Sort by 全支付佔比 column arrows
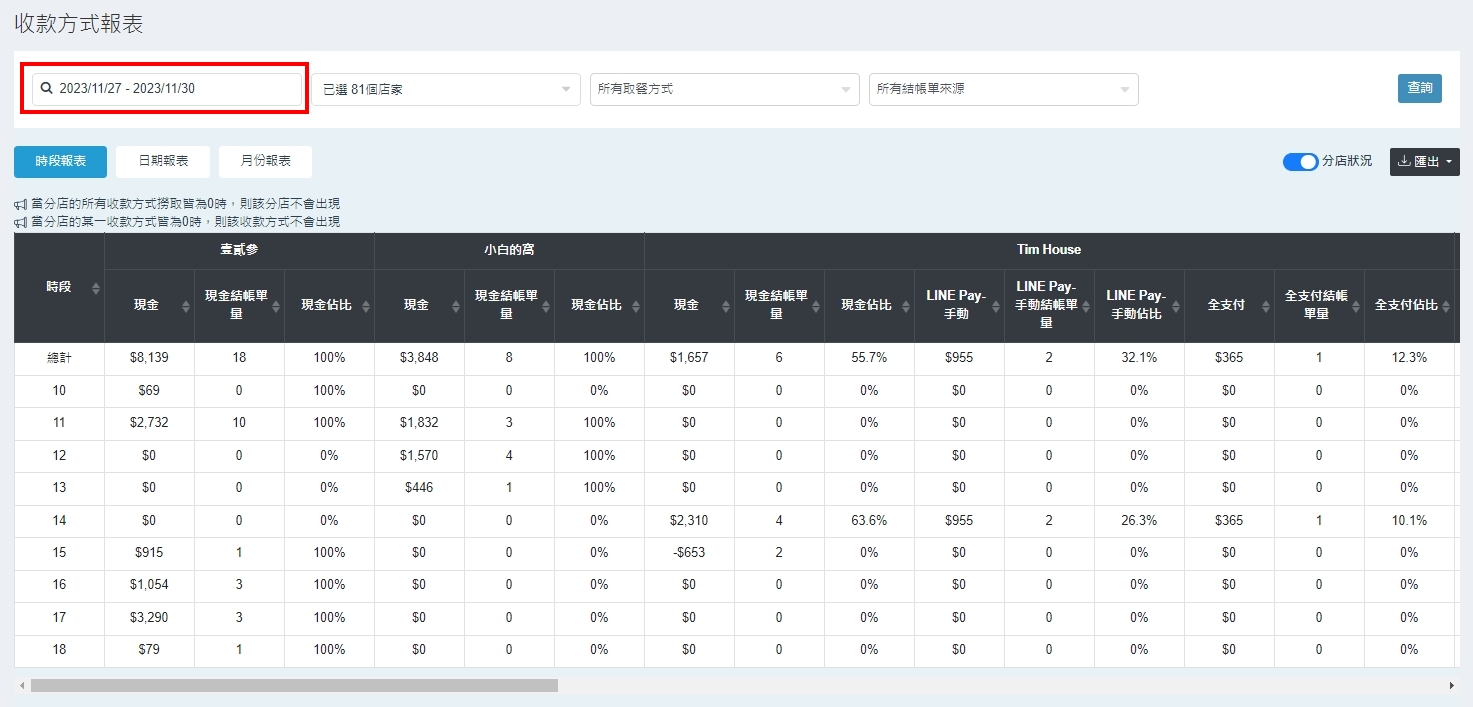Image resolution: width=1473 pixels, height=707 pixels. (1446, 306)
